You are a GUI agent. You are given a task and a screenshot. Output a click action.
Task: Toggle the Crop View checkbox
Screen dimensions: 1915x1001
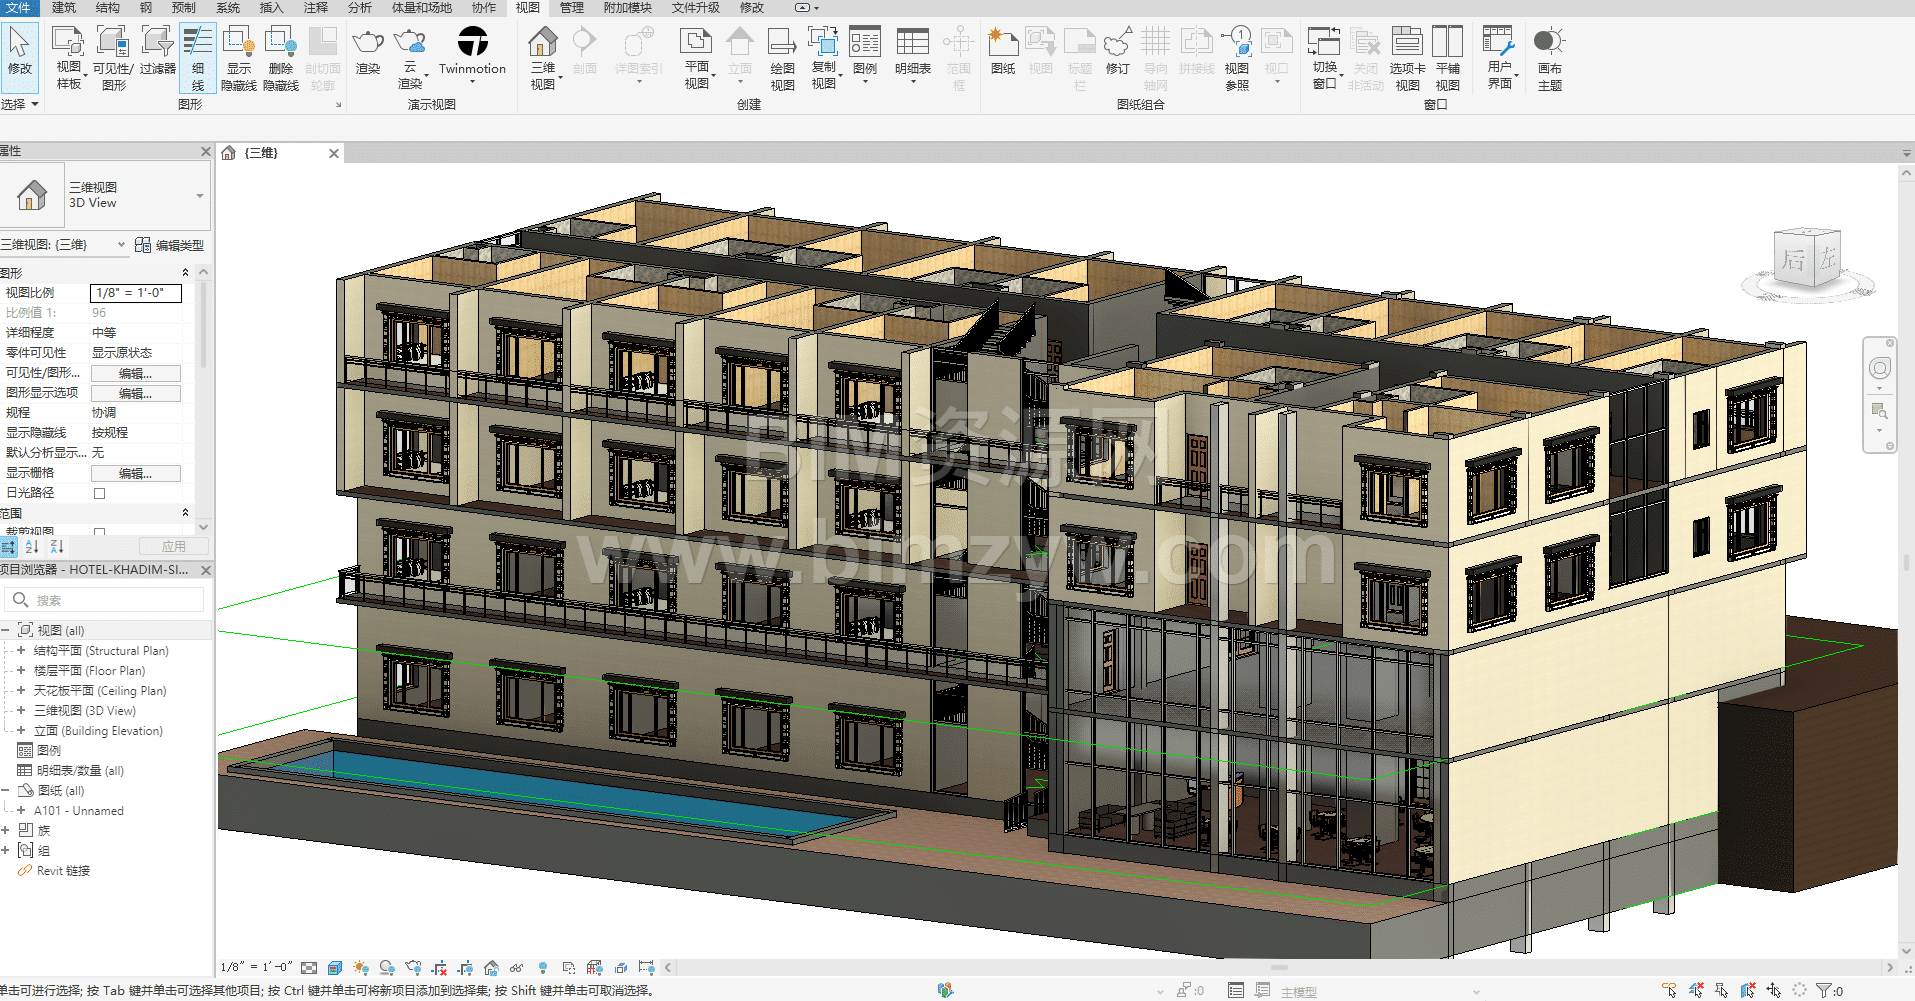click(x=99, y=532)
